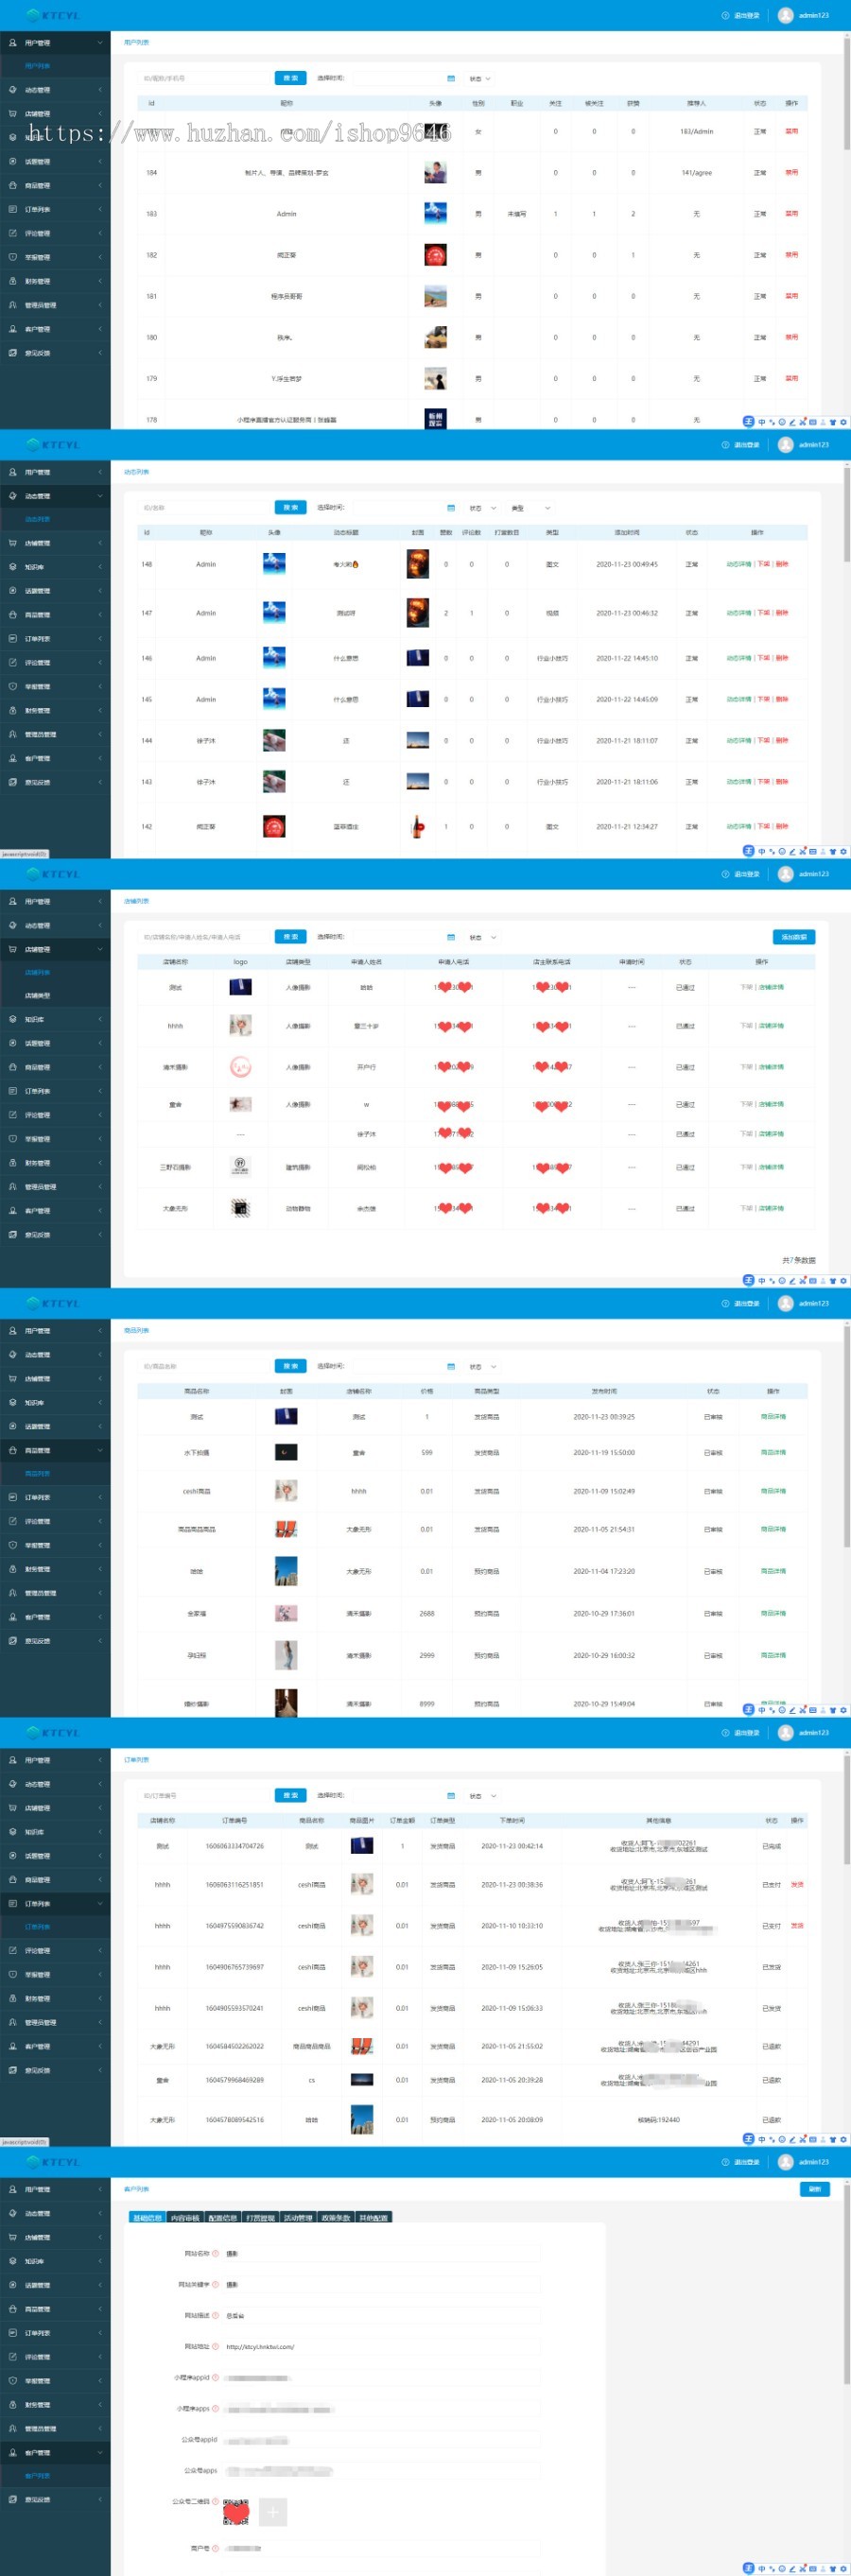Image resolution: width=851 pixels, height=2576 pixels.
Task: Click 订单列表 icon in 用户列表 page sidebar
Action: 12,210
